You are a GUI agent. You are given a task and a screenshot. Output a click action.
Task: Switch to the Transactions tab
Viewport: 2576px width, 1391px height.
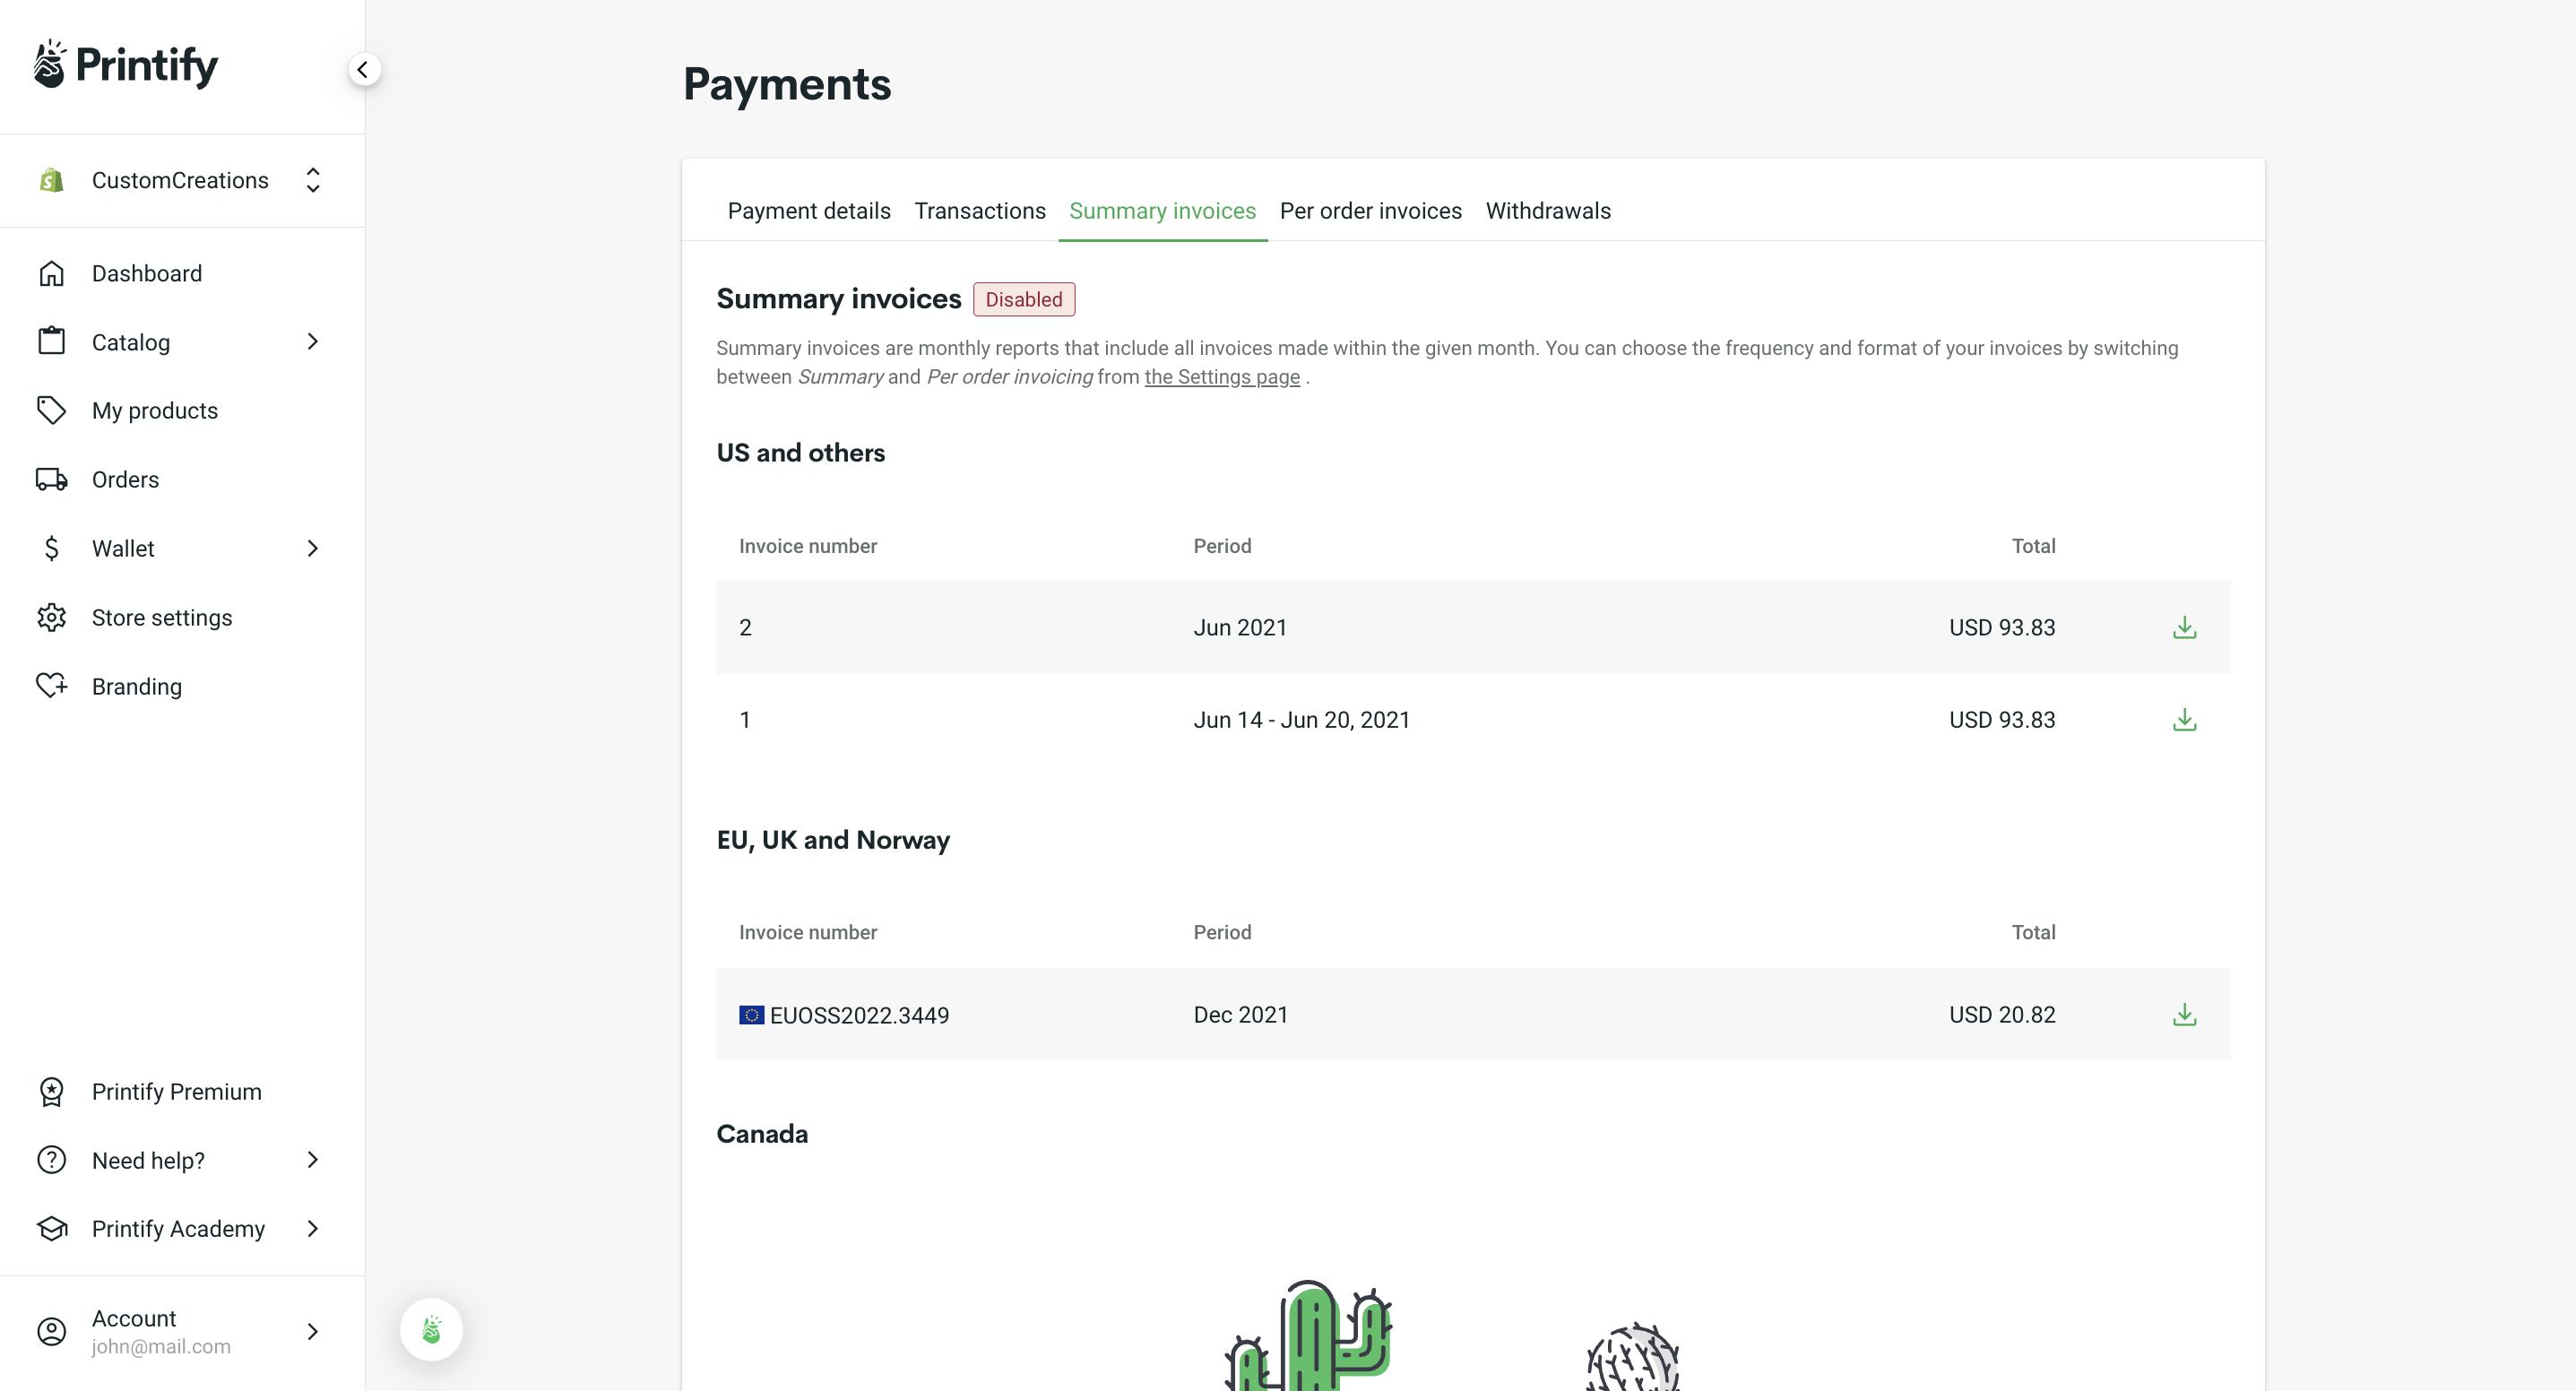pos(979,210)
